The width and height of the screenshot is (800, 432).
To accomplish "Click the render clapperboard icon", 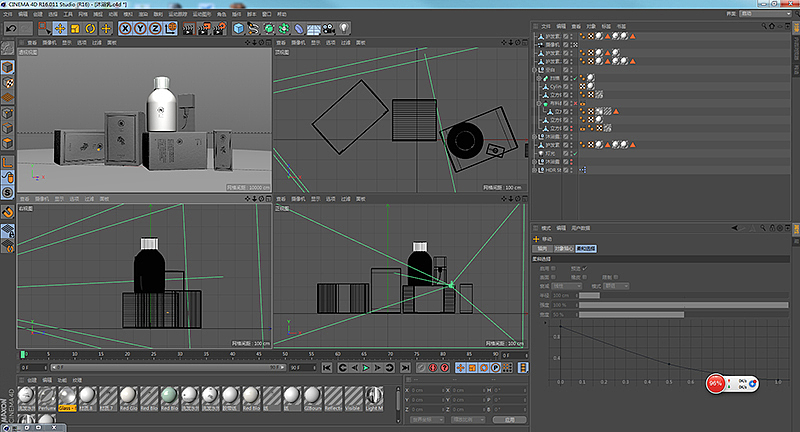I will (188, 29).
